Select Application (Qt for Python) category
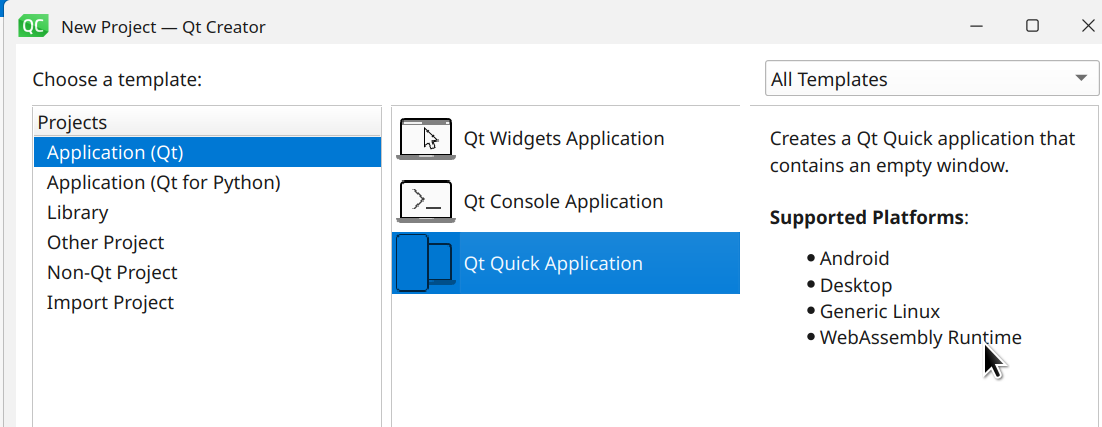 (x=163, y=183)
